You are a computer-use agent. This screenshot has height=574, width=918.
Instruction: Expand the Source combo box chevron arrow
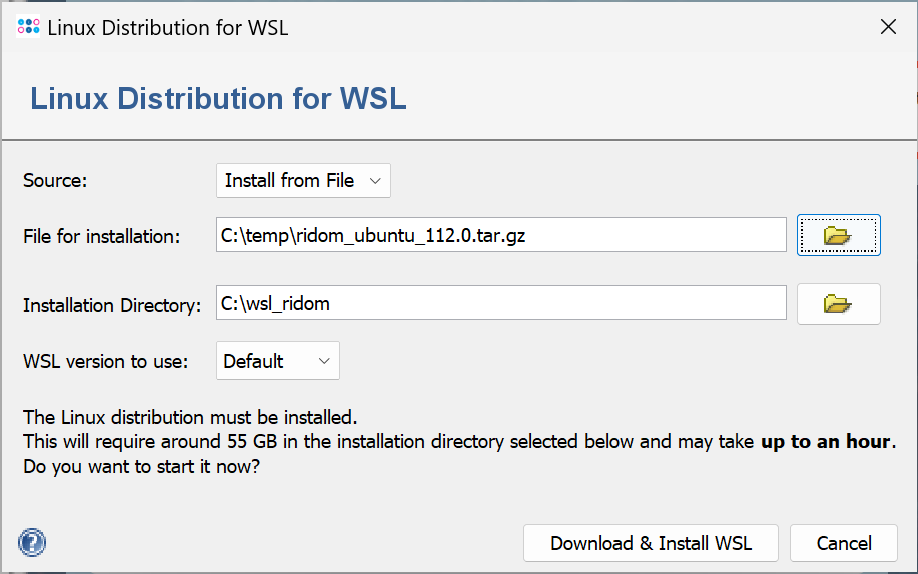375,181
